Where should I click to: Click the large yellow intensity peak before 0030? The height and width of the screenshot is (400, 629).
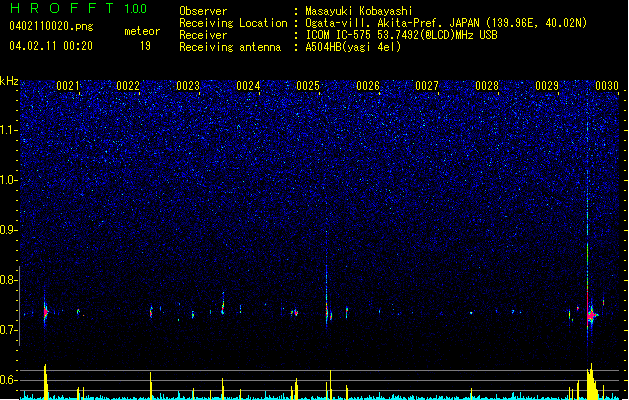[x=591, y=382]
